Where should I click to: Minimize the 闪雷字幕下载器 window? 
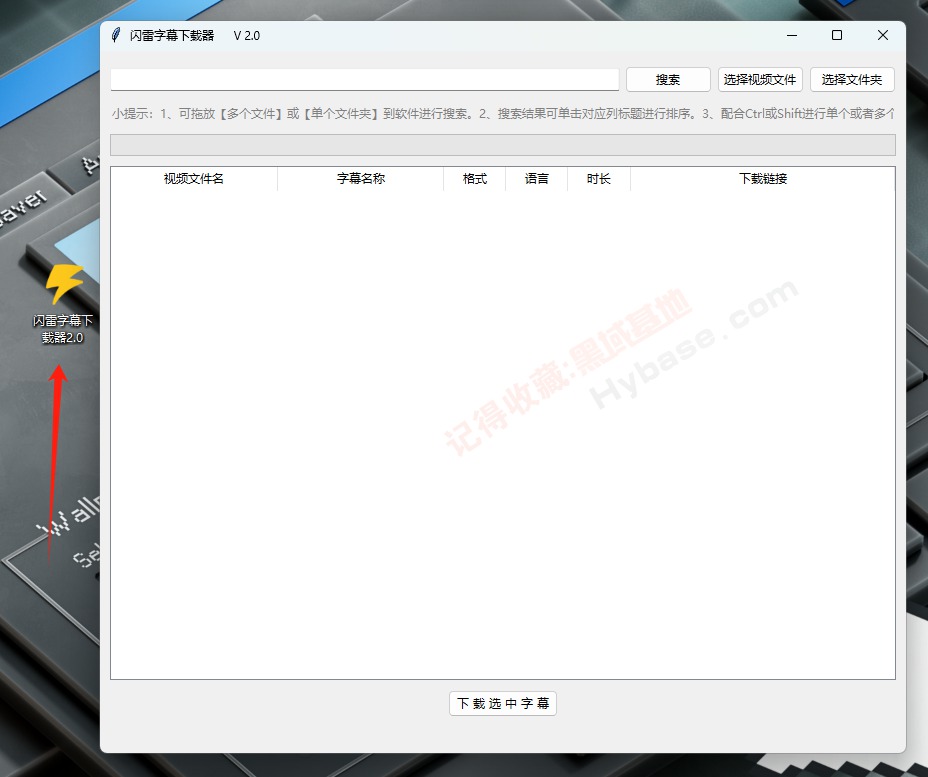[792, 36]
